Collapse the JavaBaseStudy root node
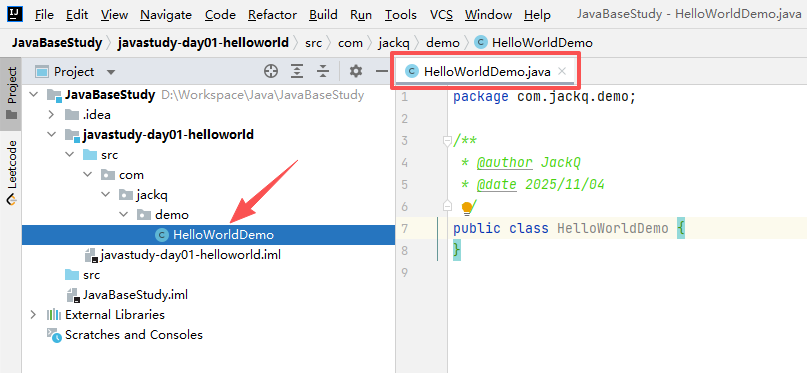 pos(34,95)
